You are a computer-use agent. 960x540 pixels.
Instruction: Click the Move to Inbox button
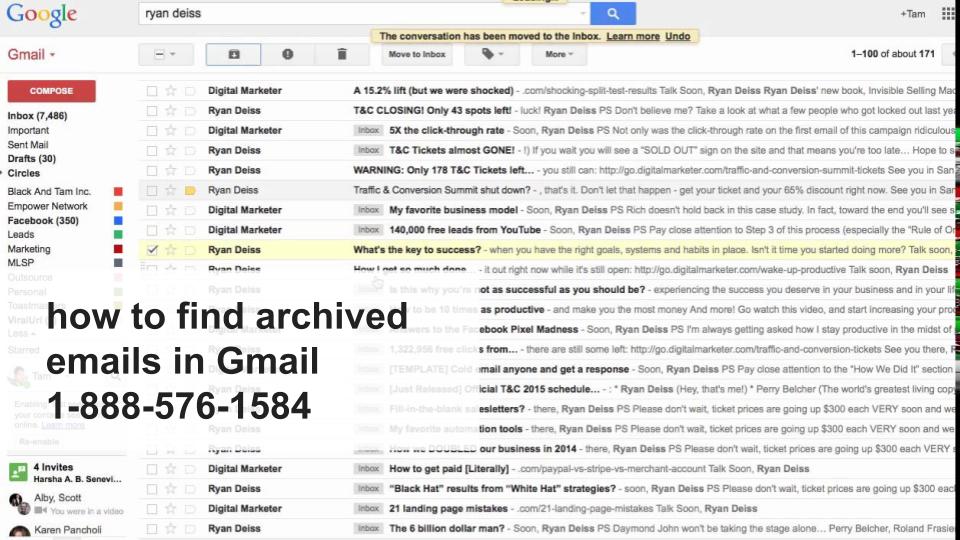click(417, 54)
